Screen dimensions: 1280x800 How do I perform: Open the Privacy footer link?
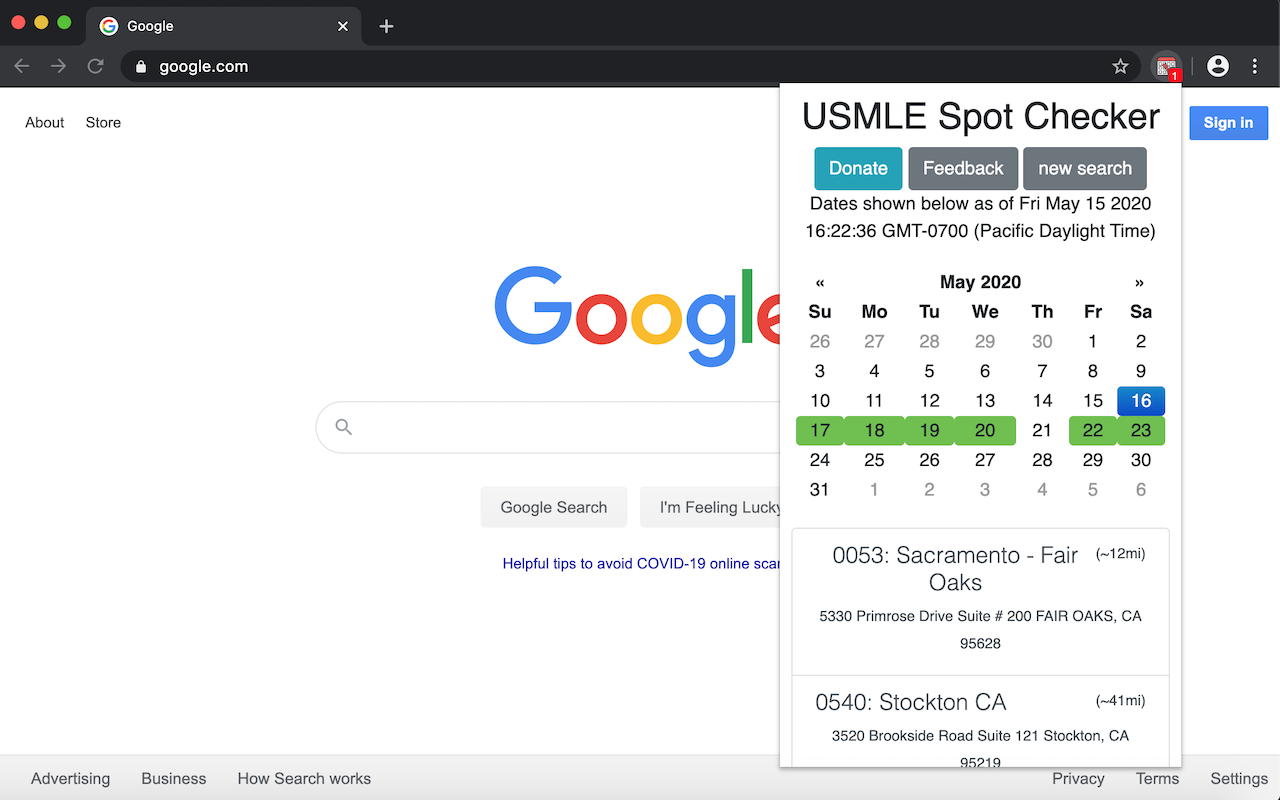click(x=1078, y=778)
